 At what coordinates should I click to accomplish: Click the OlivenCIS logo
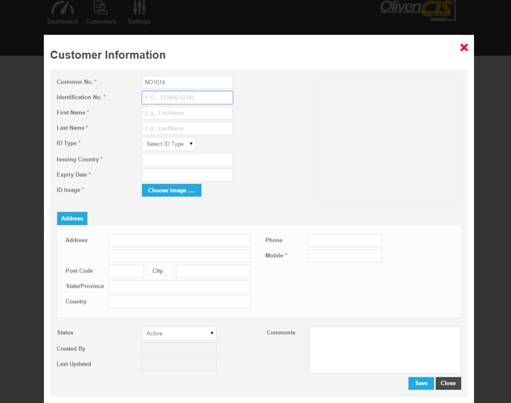(x=418, y=9)
